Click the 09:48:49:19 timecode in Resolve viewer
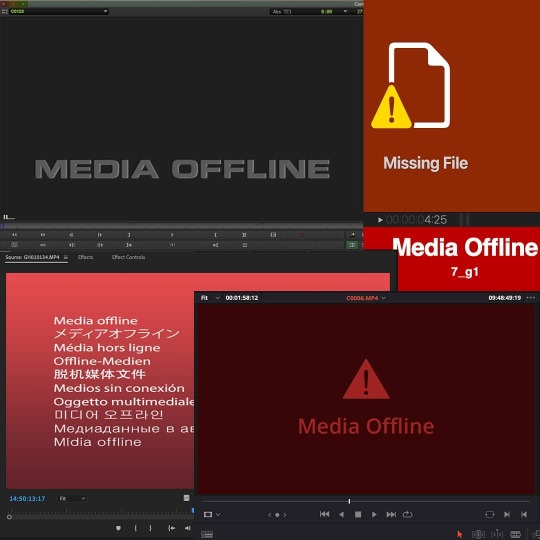 505,298
